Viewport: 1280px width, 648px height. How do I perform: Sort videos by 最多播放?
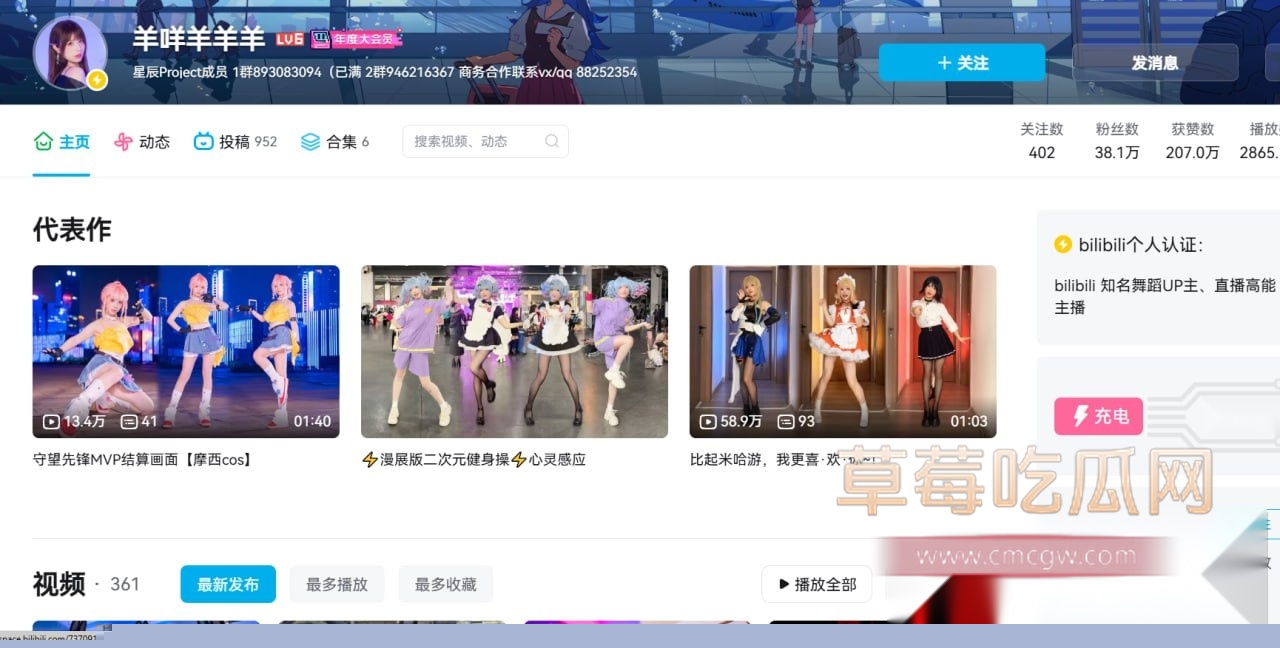(x=337, y=584)
